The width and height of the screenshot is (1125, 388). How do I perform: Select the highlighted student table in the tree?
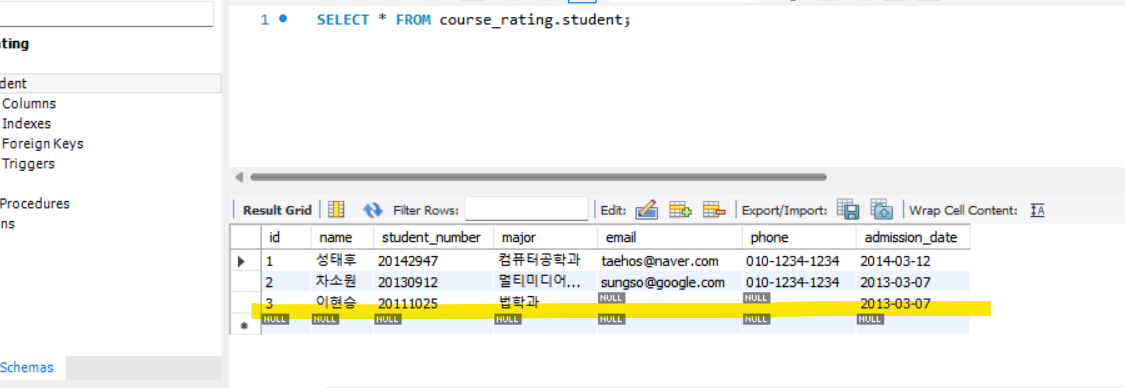110,83
